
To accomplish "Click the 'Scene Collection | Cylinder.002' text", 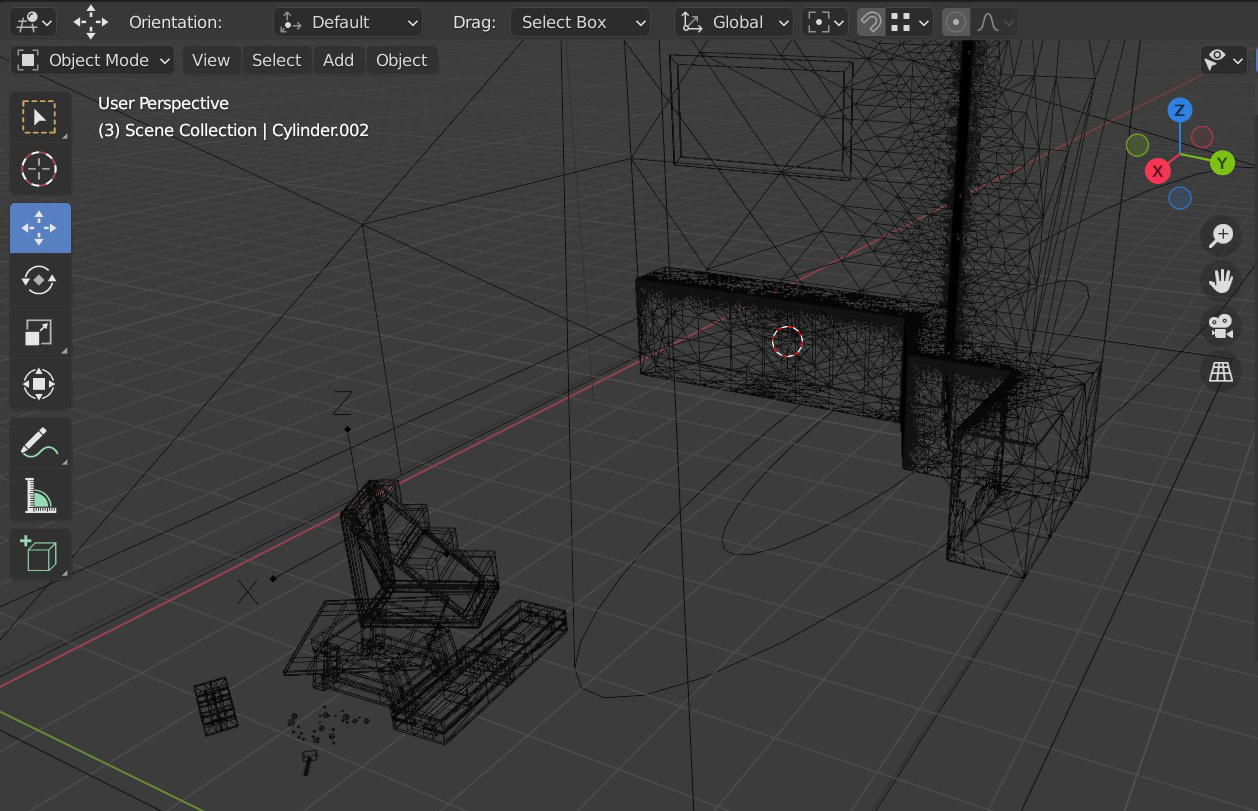I will [x=247, y=130].
